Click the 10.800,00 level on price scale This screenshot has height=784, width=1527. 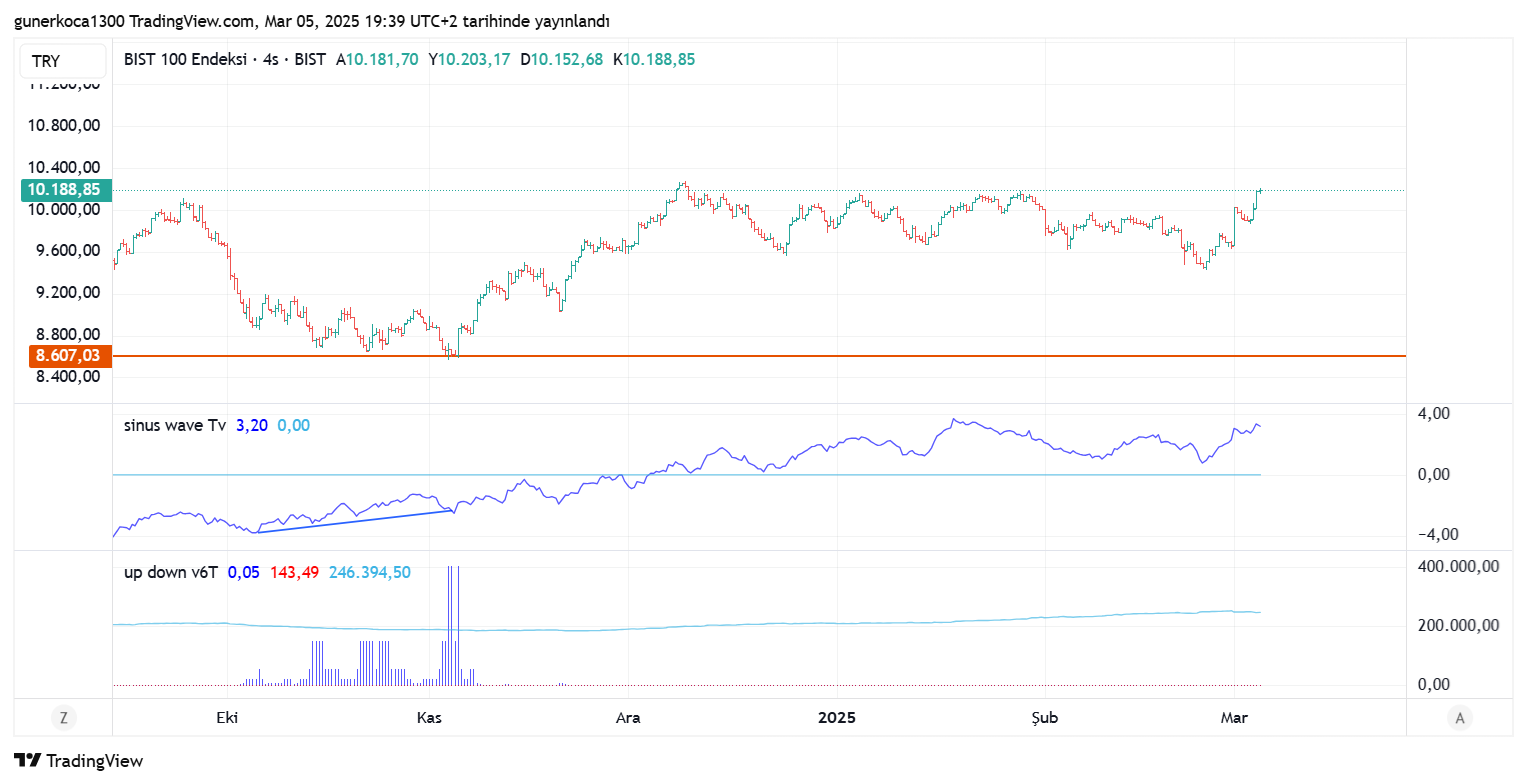point(63,126)
